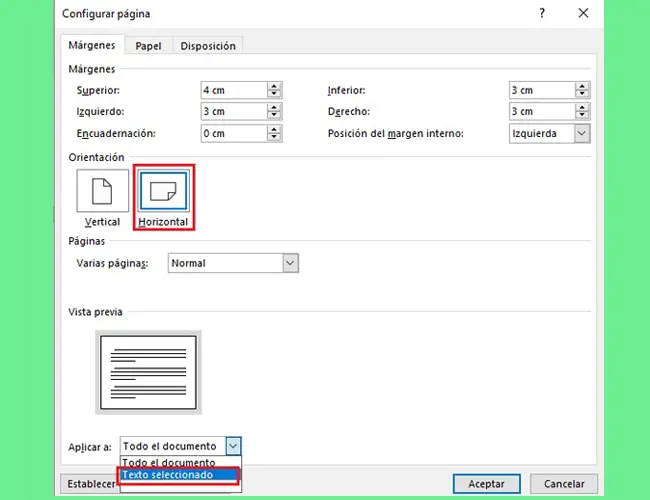Switch to the Márgenes tab
Image resolution: width=650 pixels, height=500 pixels.
92,45
